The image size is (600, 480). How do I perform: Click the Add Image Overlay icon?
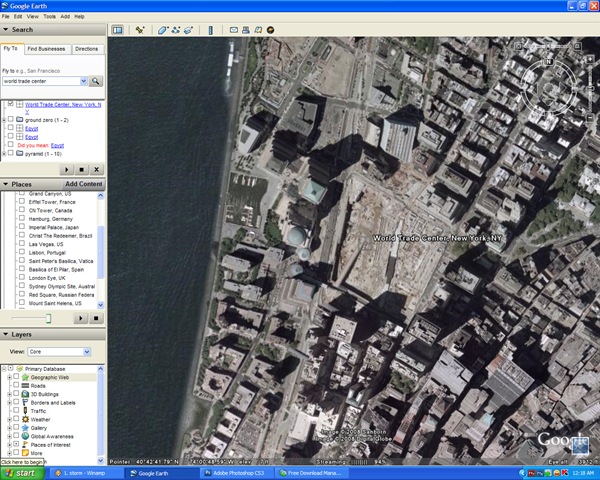(188, 30)
